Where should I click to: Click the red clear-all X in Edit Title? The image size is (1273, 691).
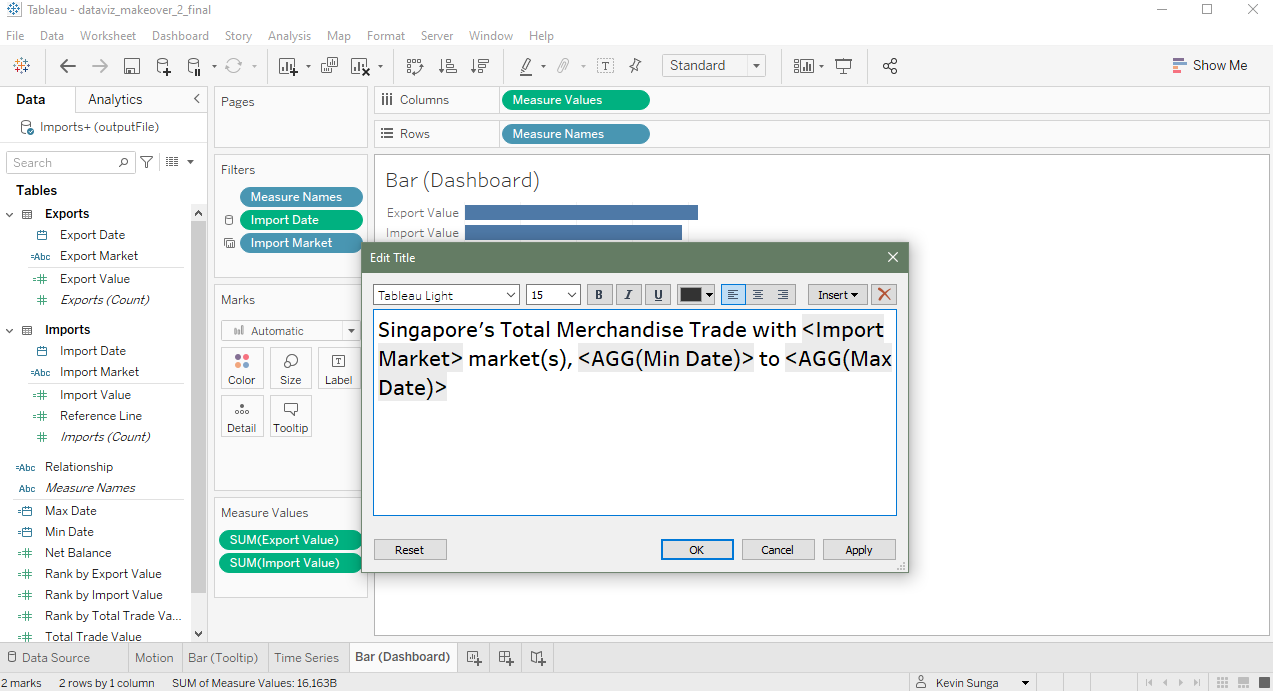pos(883,294)
